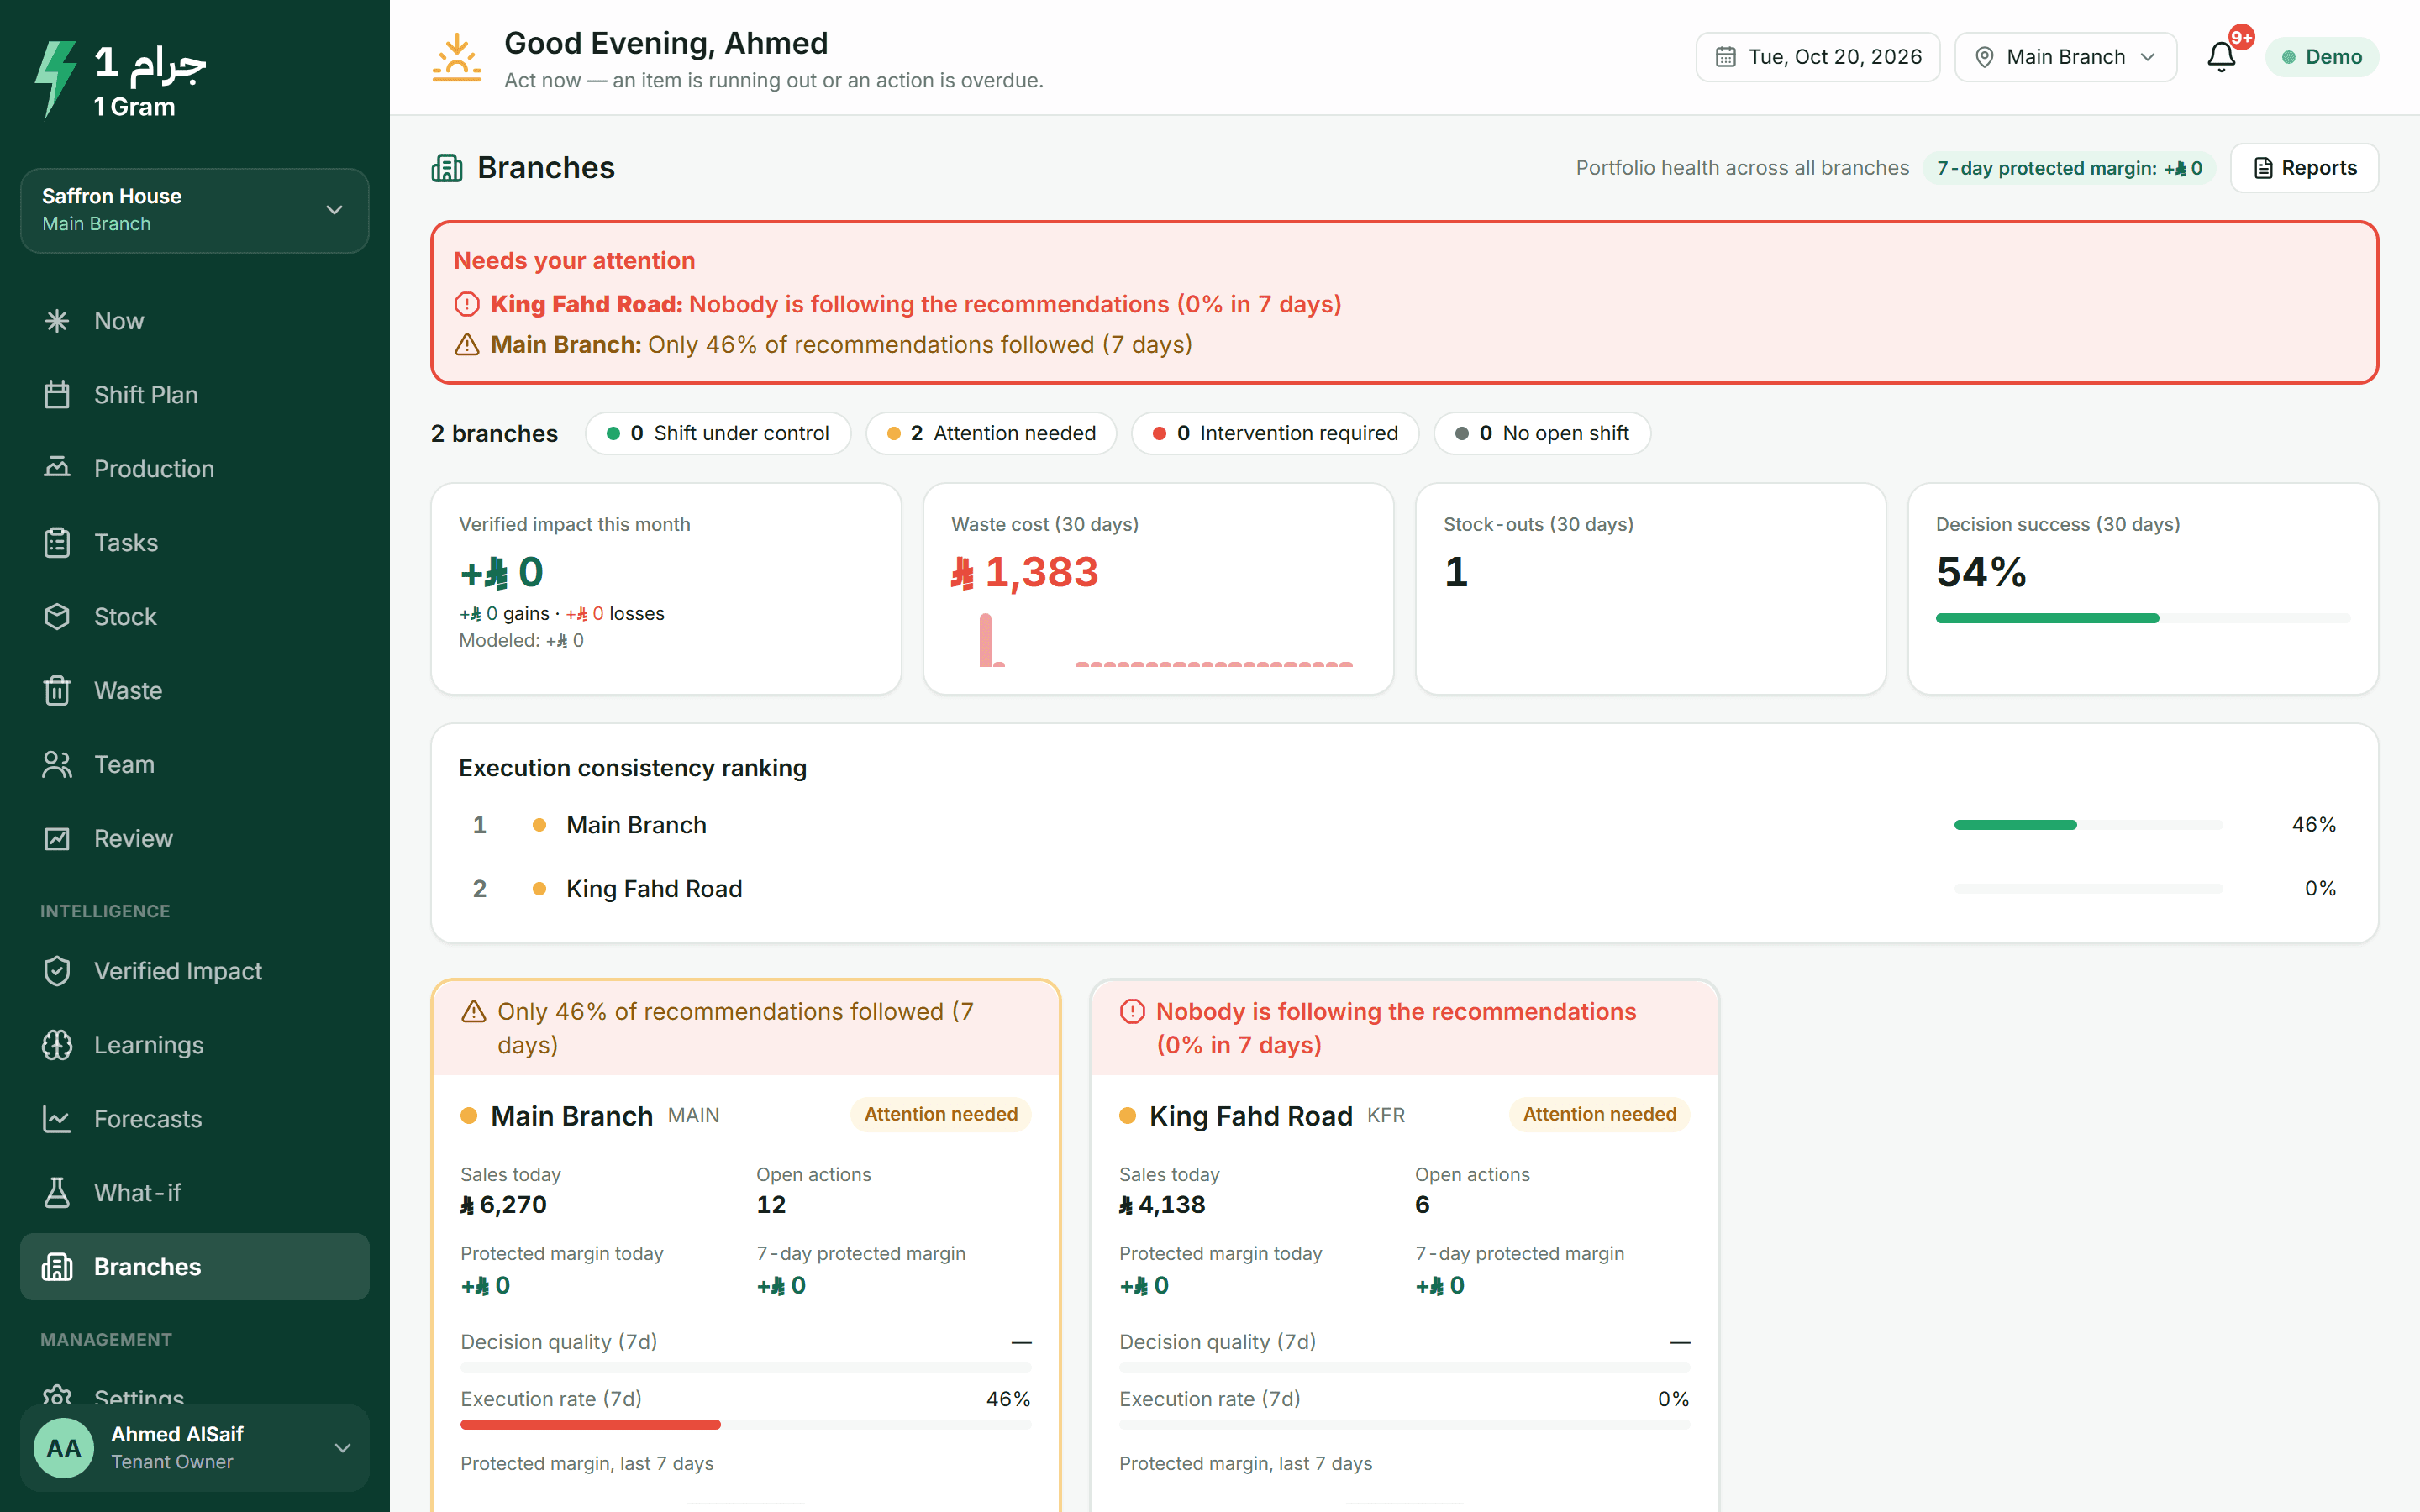Viewport: 2420px width, 1512px height.
Task: Click the Demo mode badge
Action: [x=2321, y=57]
